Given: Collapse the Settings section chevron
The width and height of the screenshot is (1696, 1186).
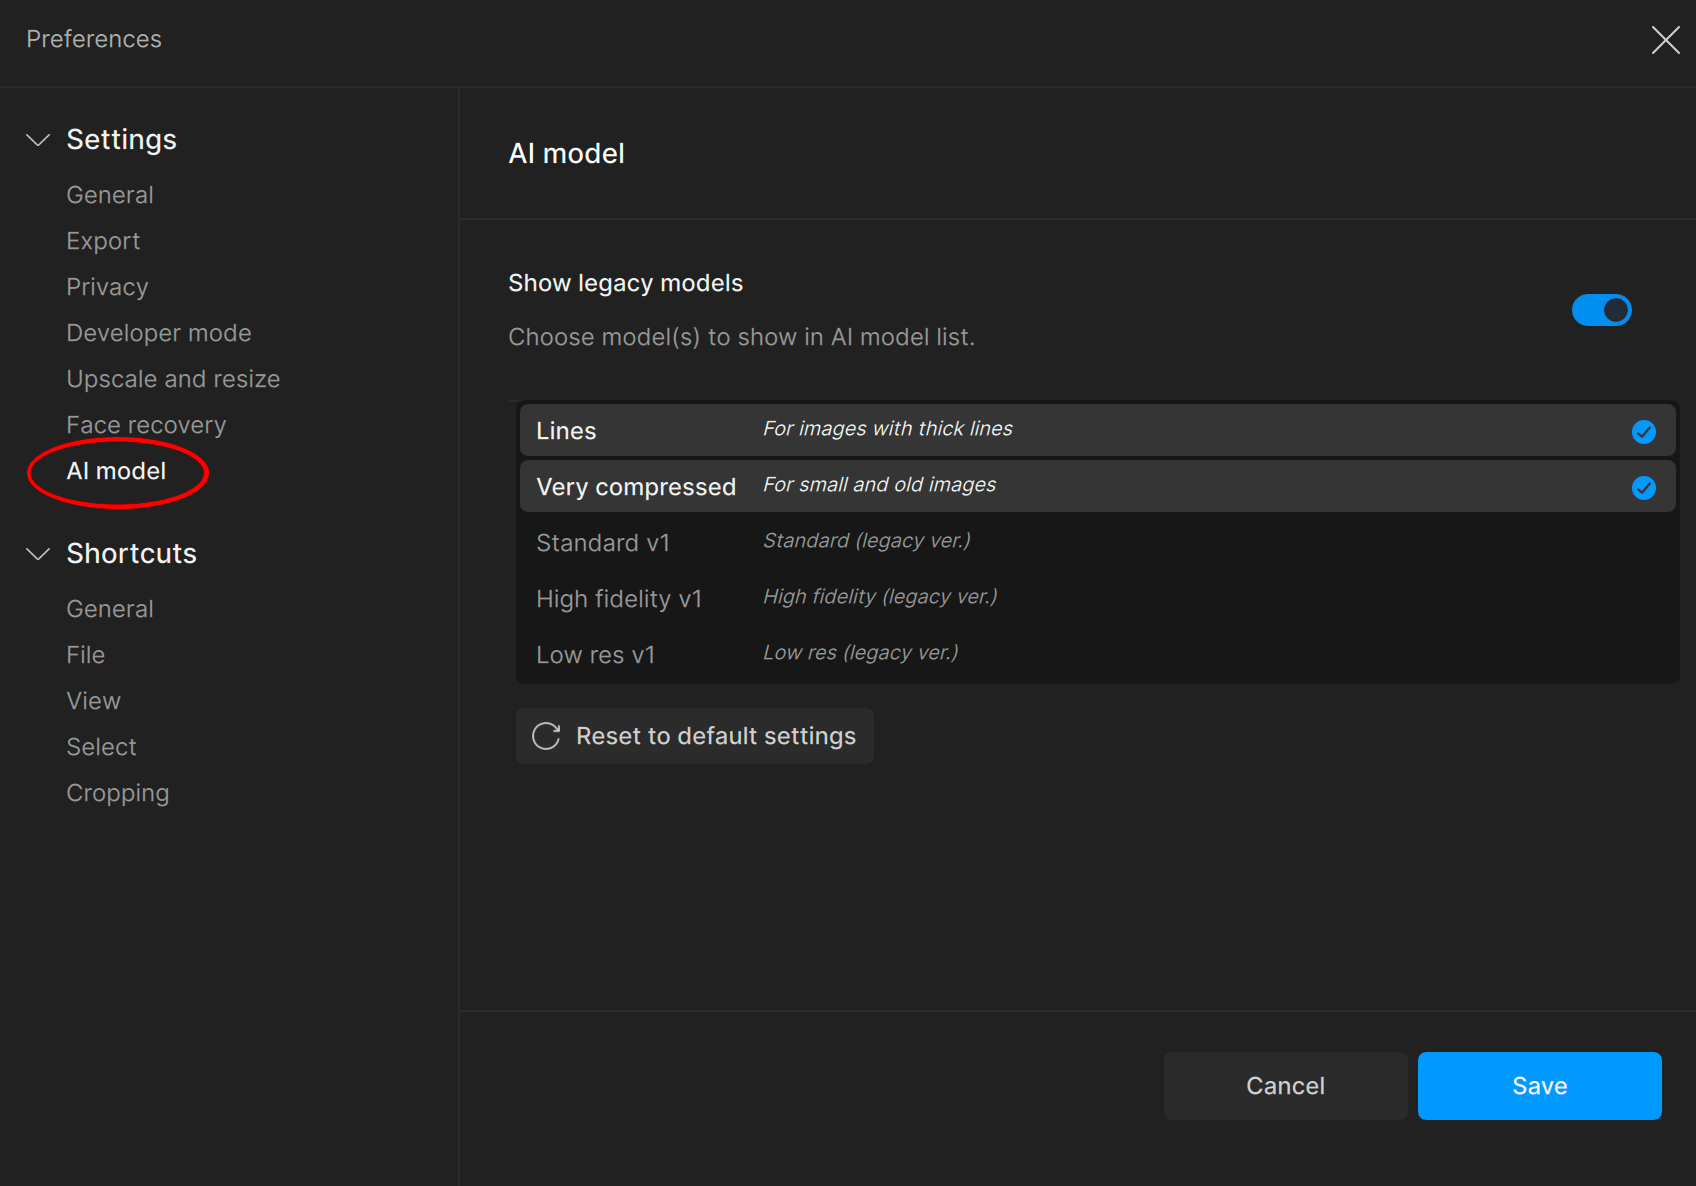Looking at the screenshot, I should (38, 140).
